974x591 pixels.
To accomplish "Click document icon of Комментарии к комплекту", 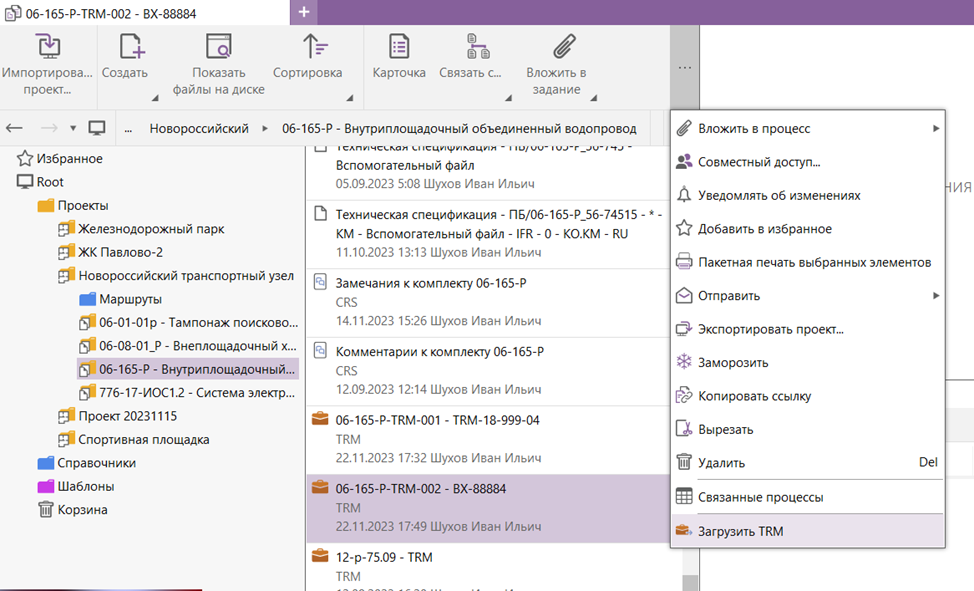I will point(320,350).
